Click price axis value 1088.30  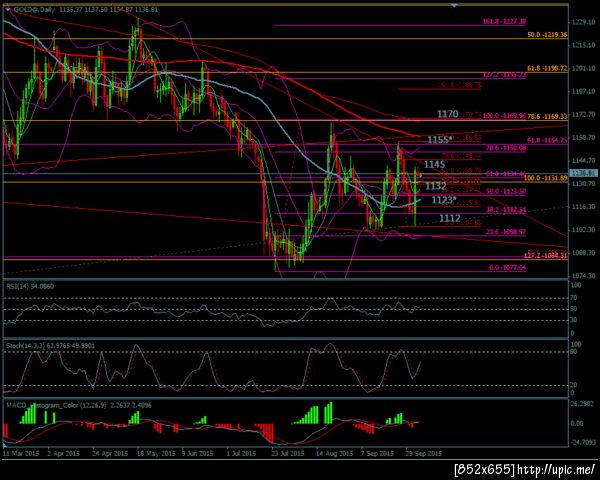pos(584,253)
